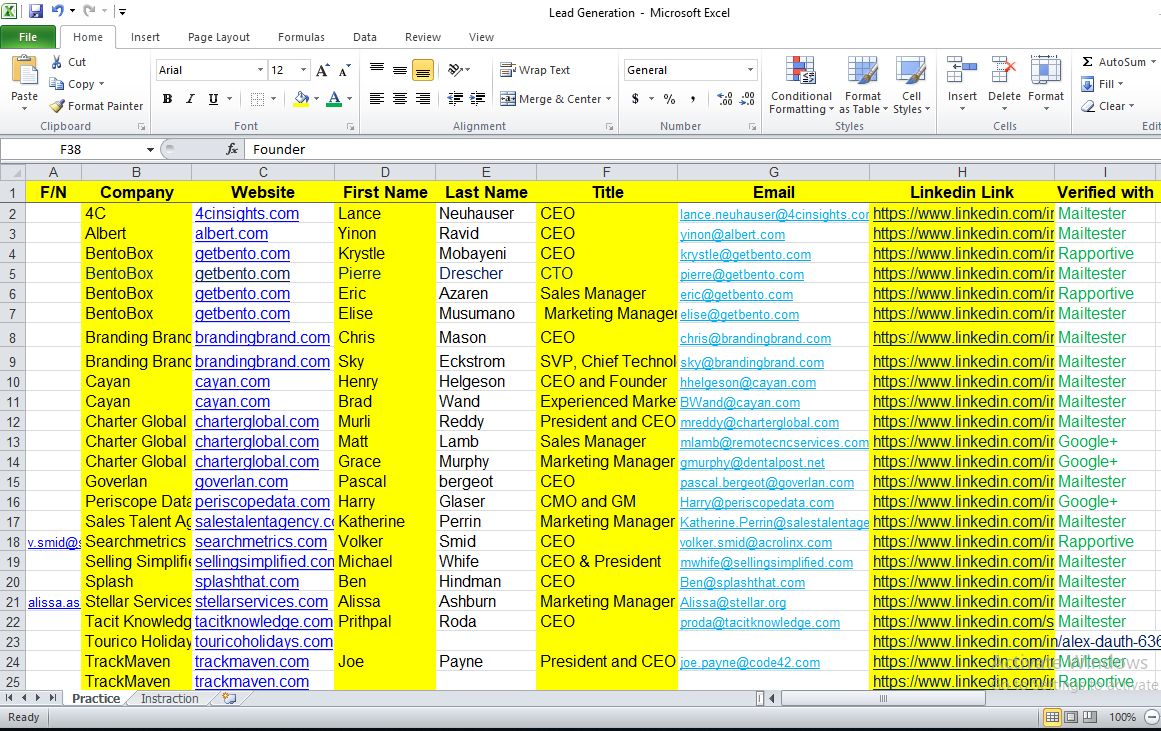Click Decrease Decimal button

[x=747, y=99]
